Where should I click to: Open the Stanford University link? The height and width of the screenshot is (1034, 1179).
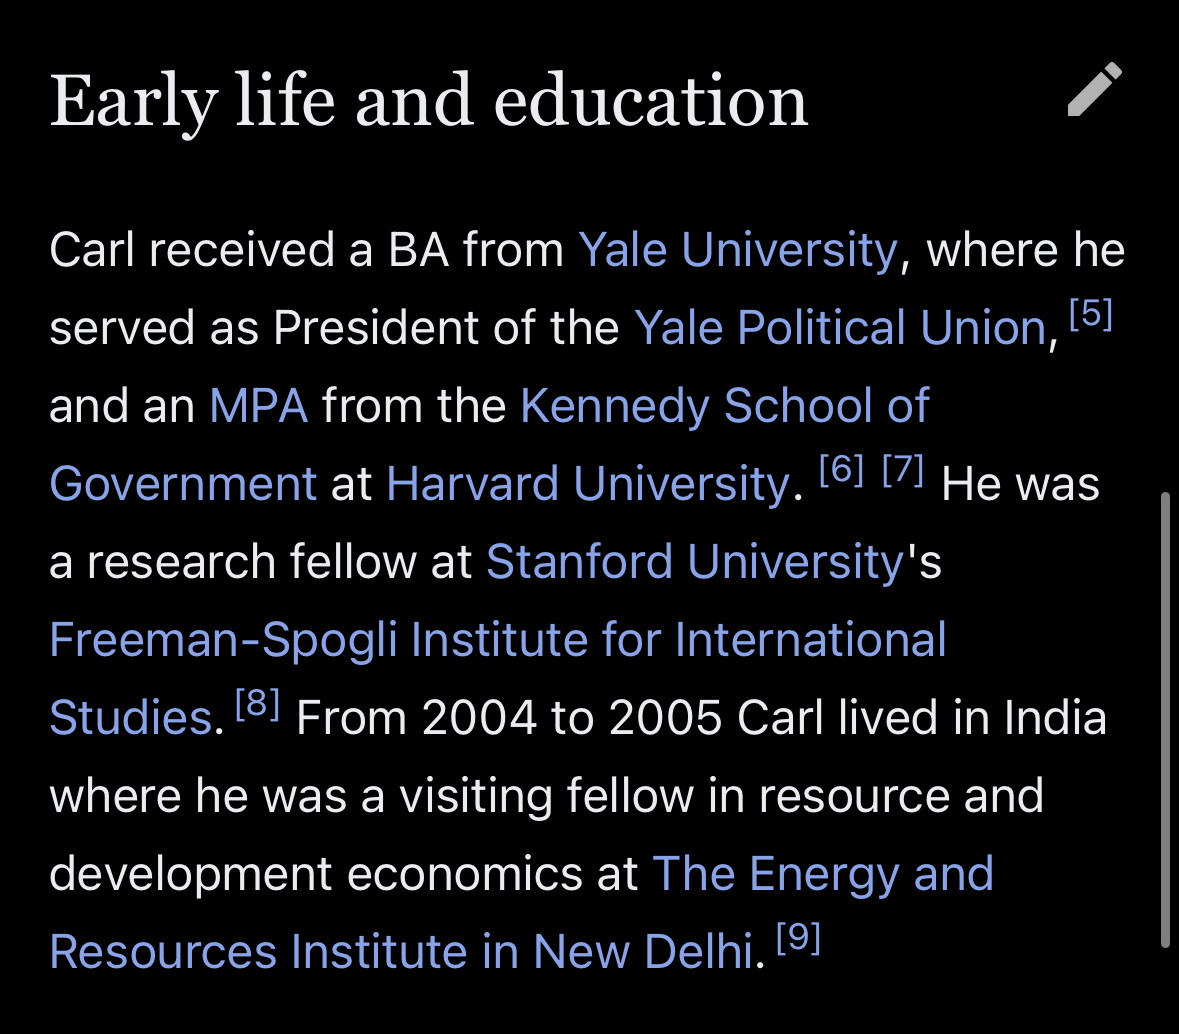tap(695, 562)
